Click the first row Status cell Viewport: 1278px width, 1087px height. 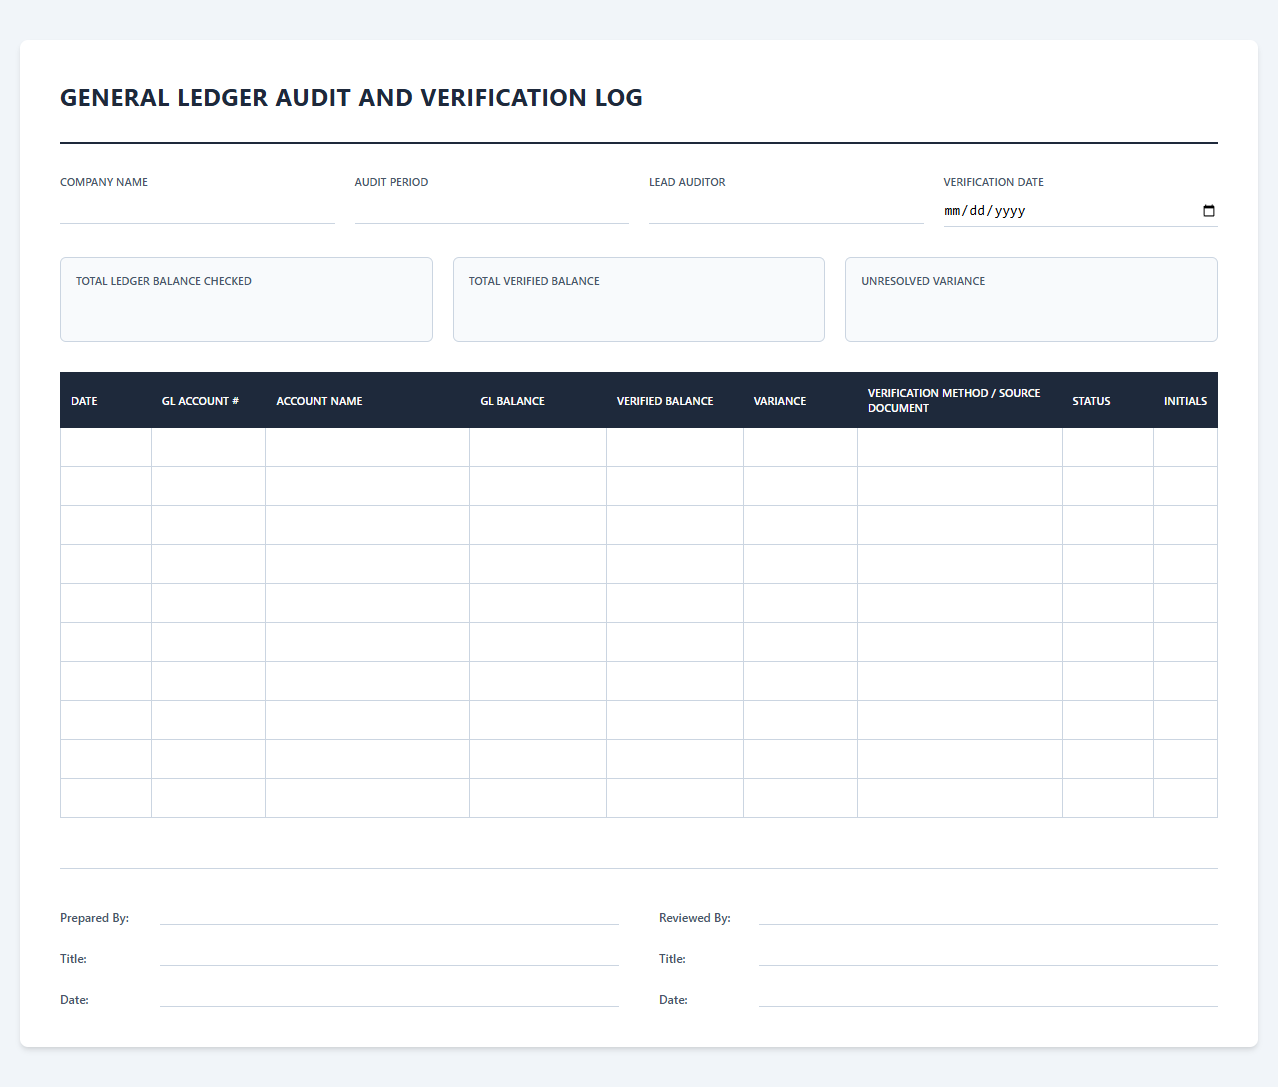(1108, 447)
